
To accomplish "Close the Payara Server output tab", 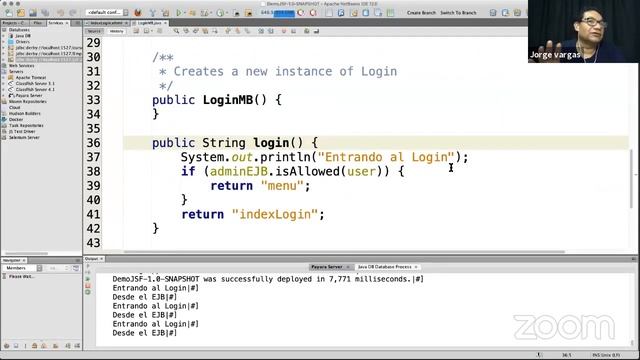I will click(x=348, y=267).
